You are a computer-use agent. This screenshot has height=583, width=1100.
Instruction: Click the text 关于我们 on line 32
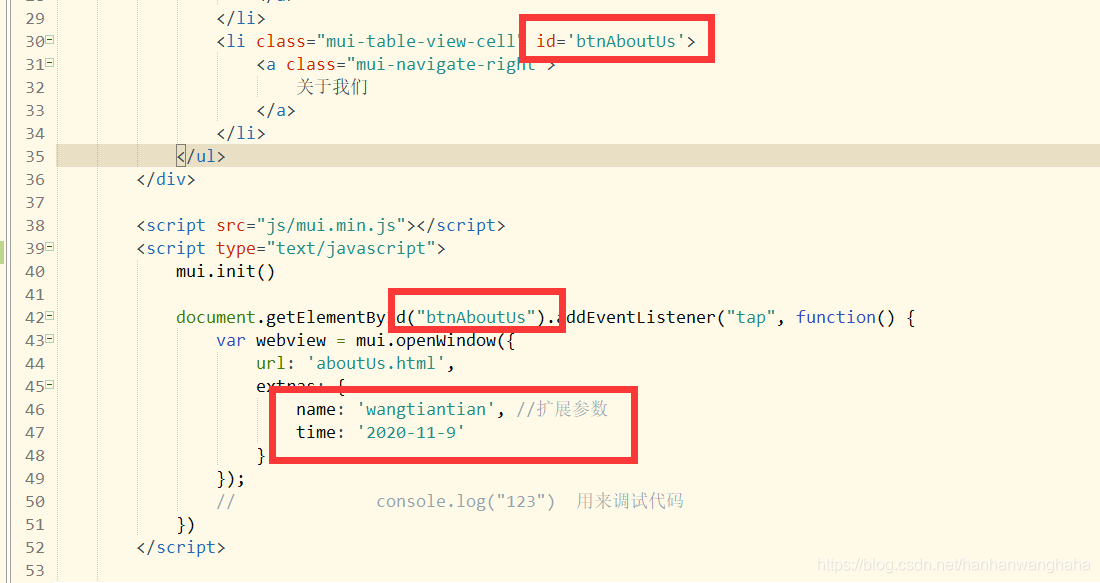(x=332, y=87)
